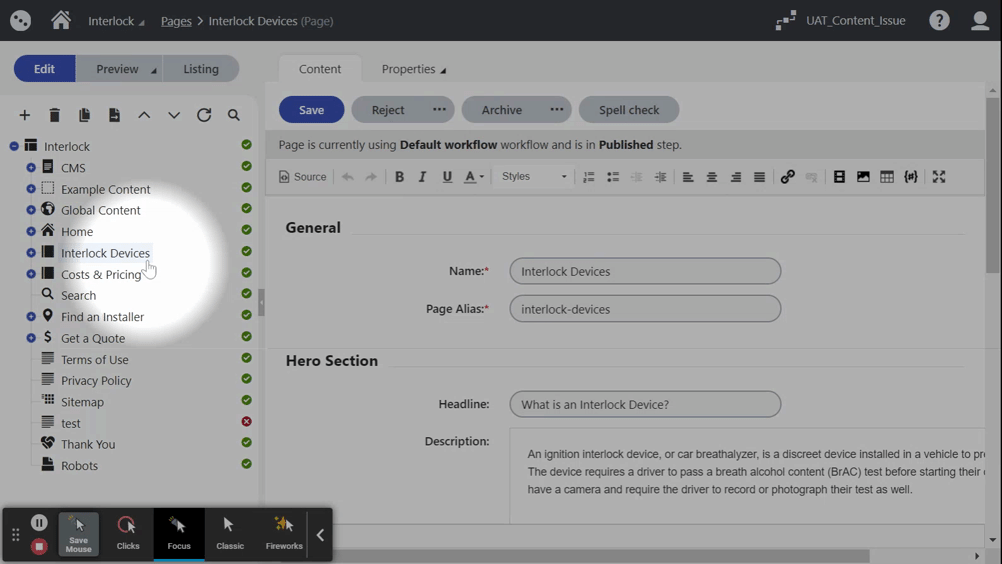Insert a link in the editor toolbar
Viewport: 1002px width, 564px height.
tap(788, 177)
